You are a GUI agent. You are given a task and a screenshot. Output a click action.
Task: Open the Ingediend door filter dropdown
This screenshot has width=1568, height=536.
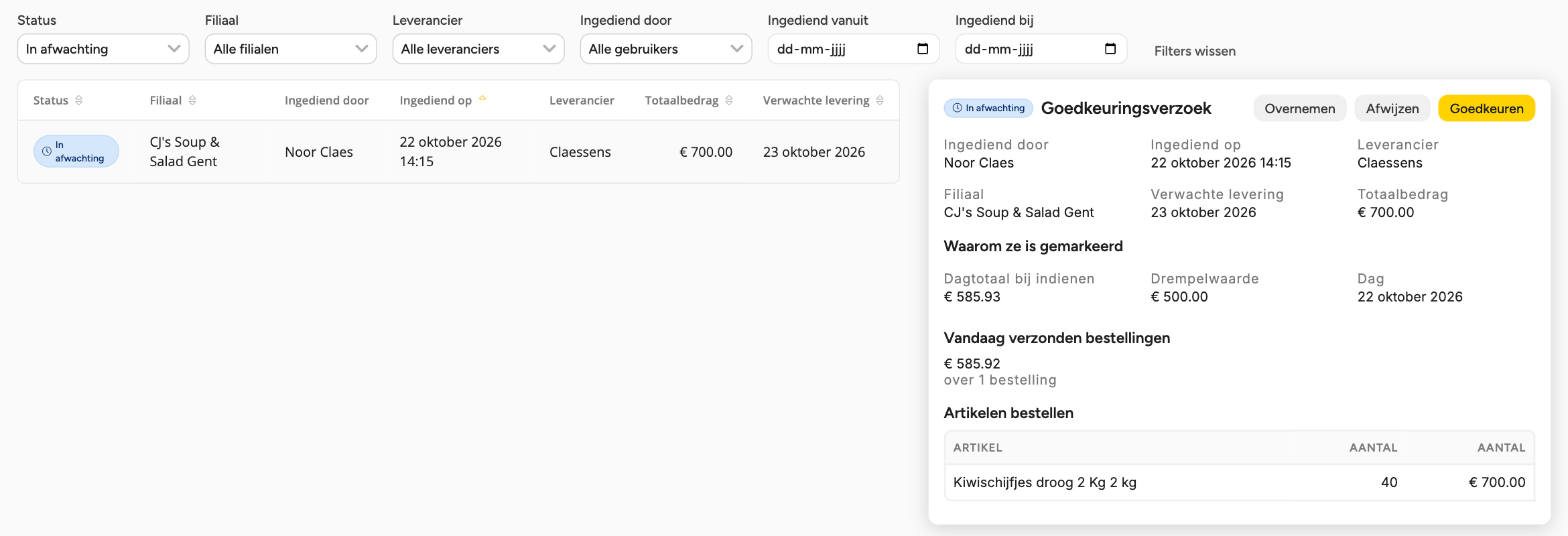click(666, 49)
